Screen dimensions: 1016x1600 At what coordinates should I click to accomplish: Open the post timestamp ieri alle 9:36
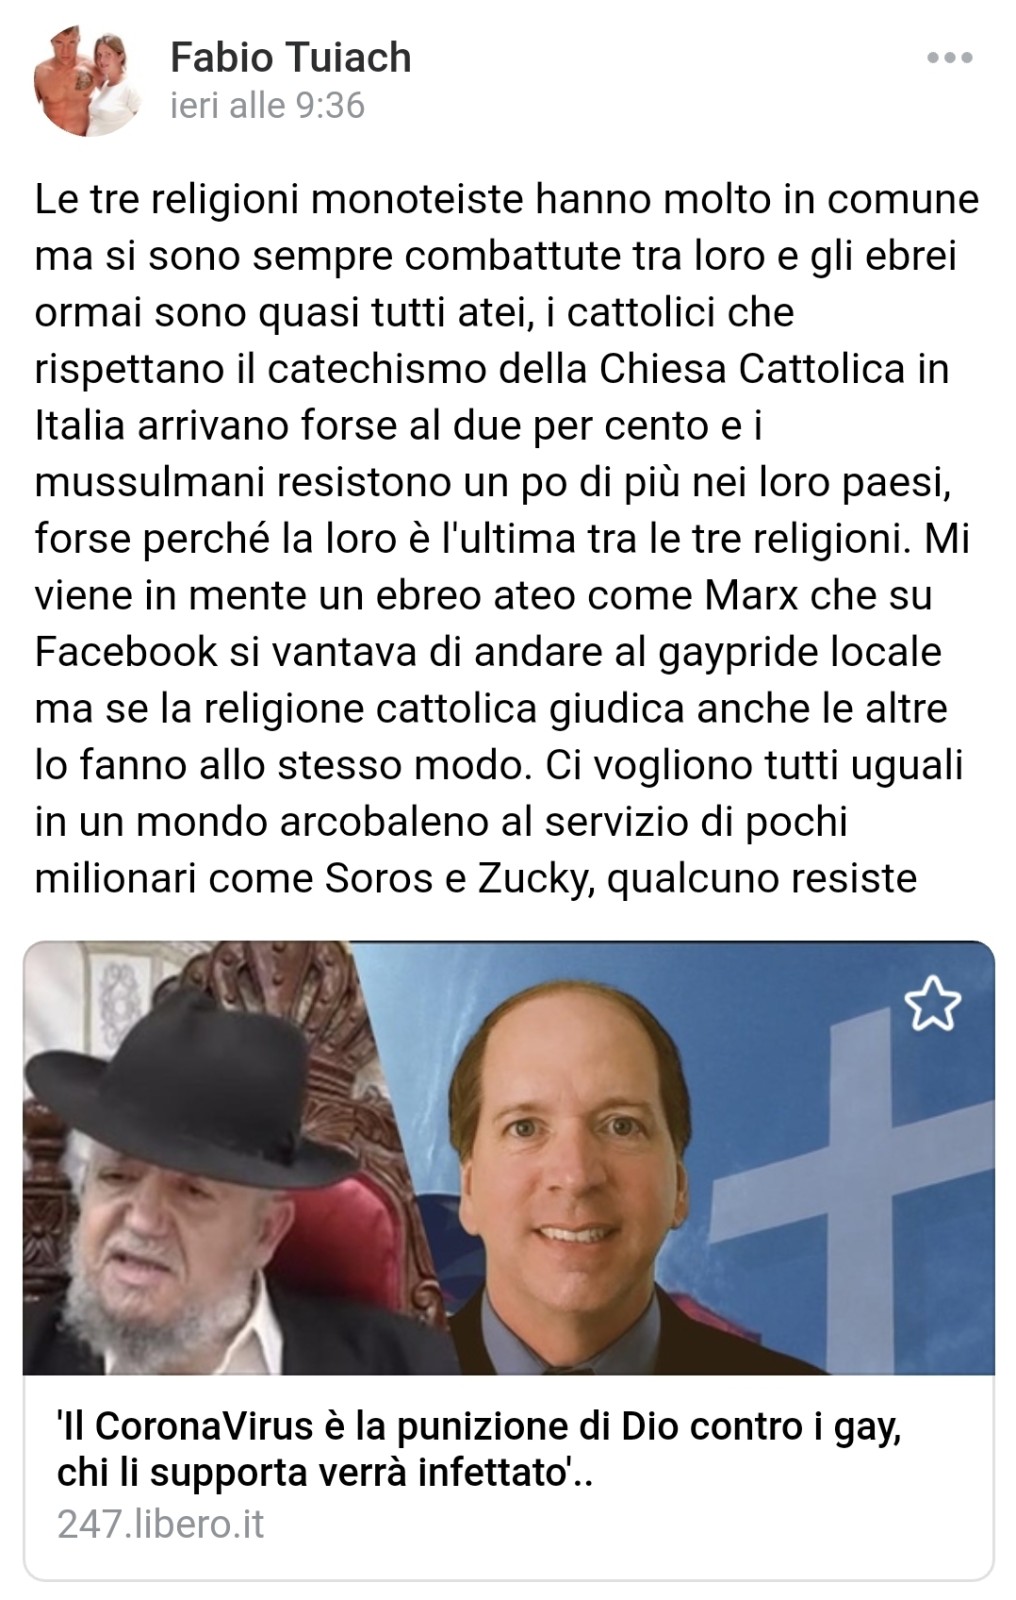click(267, 105)
